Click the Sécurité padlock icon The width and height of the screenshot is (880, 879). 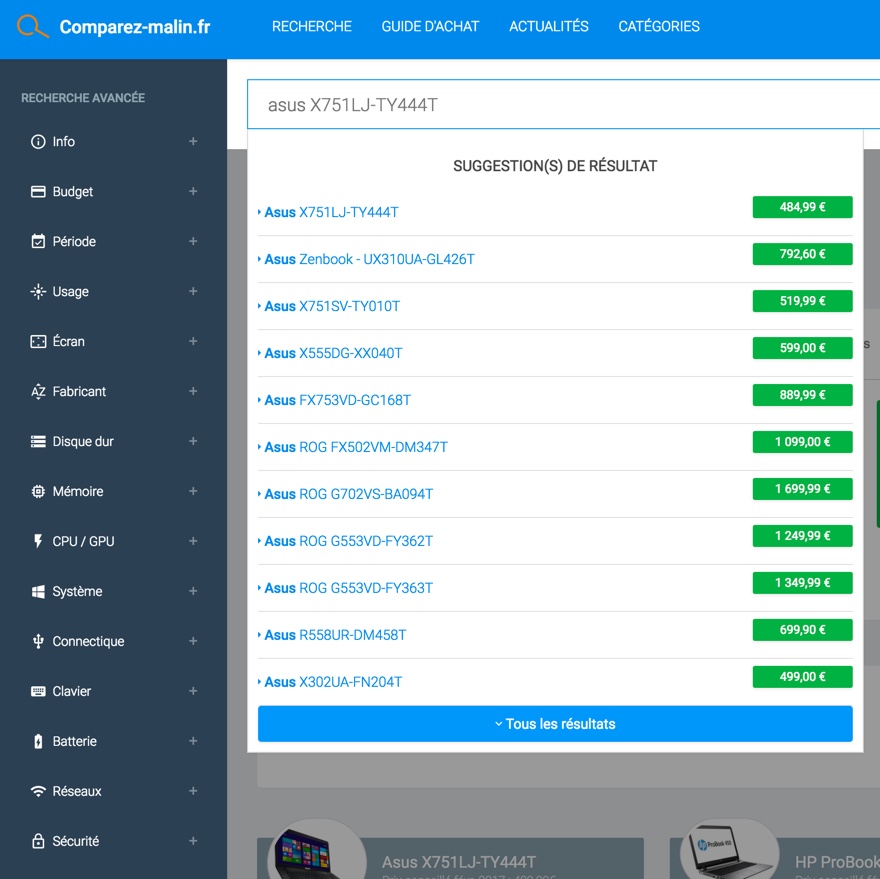[38, 842]
